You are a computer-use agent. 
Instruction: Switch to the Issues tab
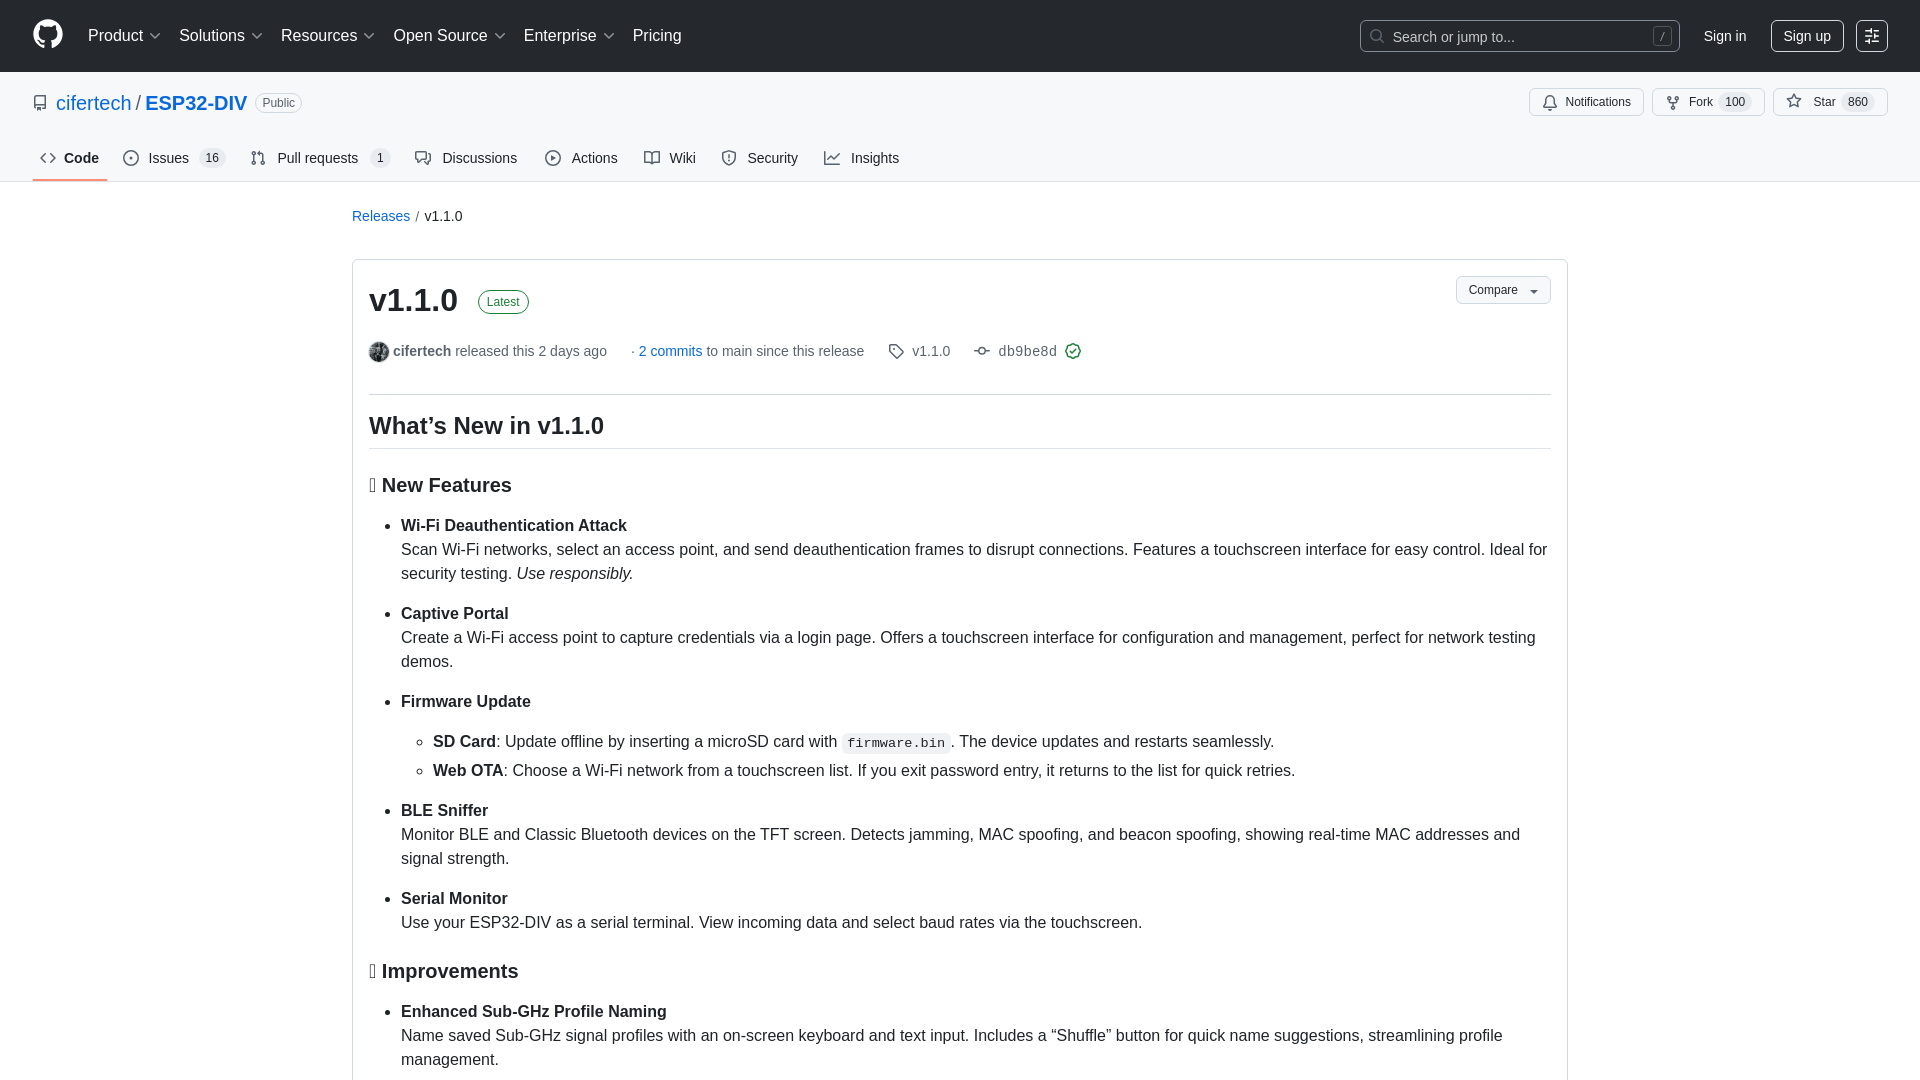point(174,158)
